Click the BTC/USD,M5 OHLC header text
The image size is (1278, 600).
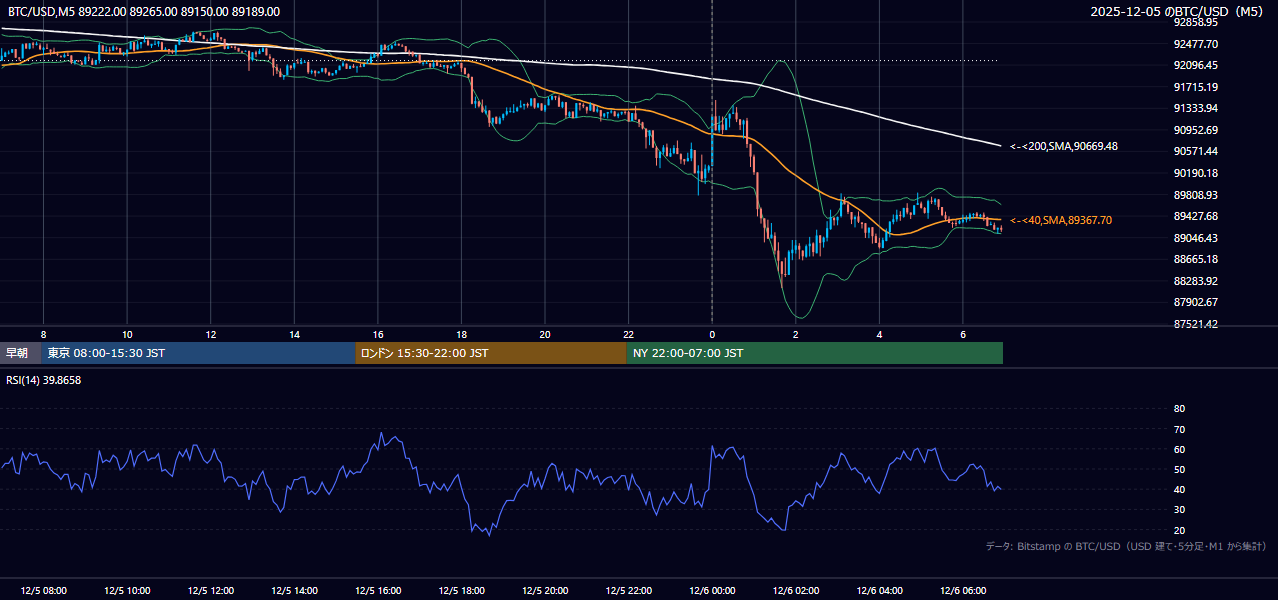144,12
